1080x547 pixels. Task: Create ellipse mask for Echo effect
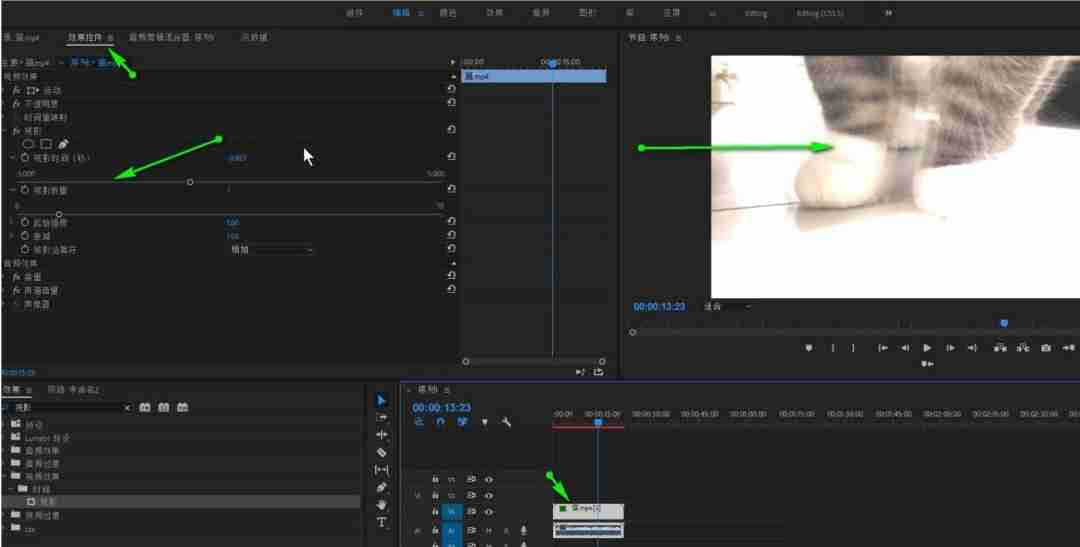tap(28, 144)
